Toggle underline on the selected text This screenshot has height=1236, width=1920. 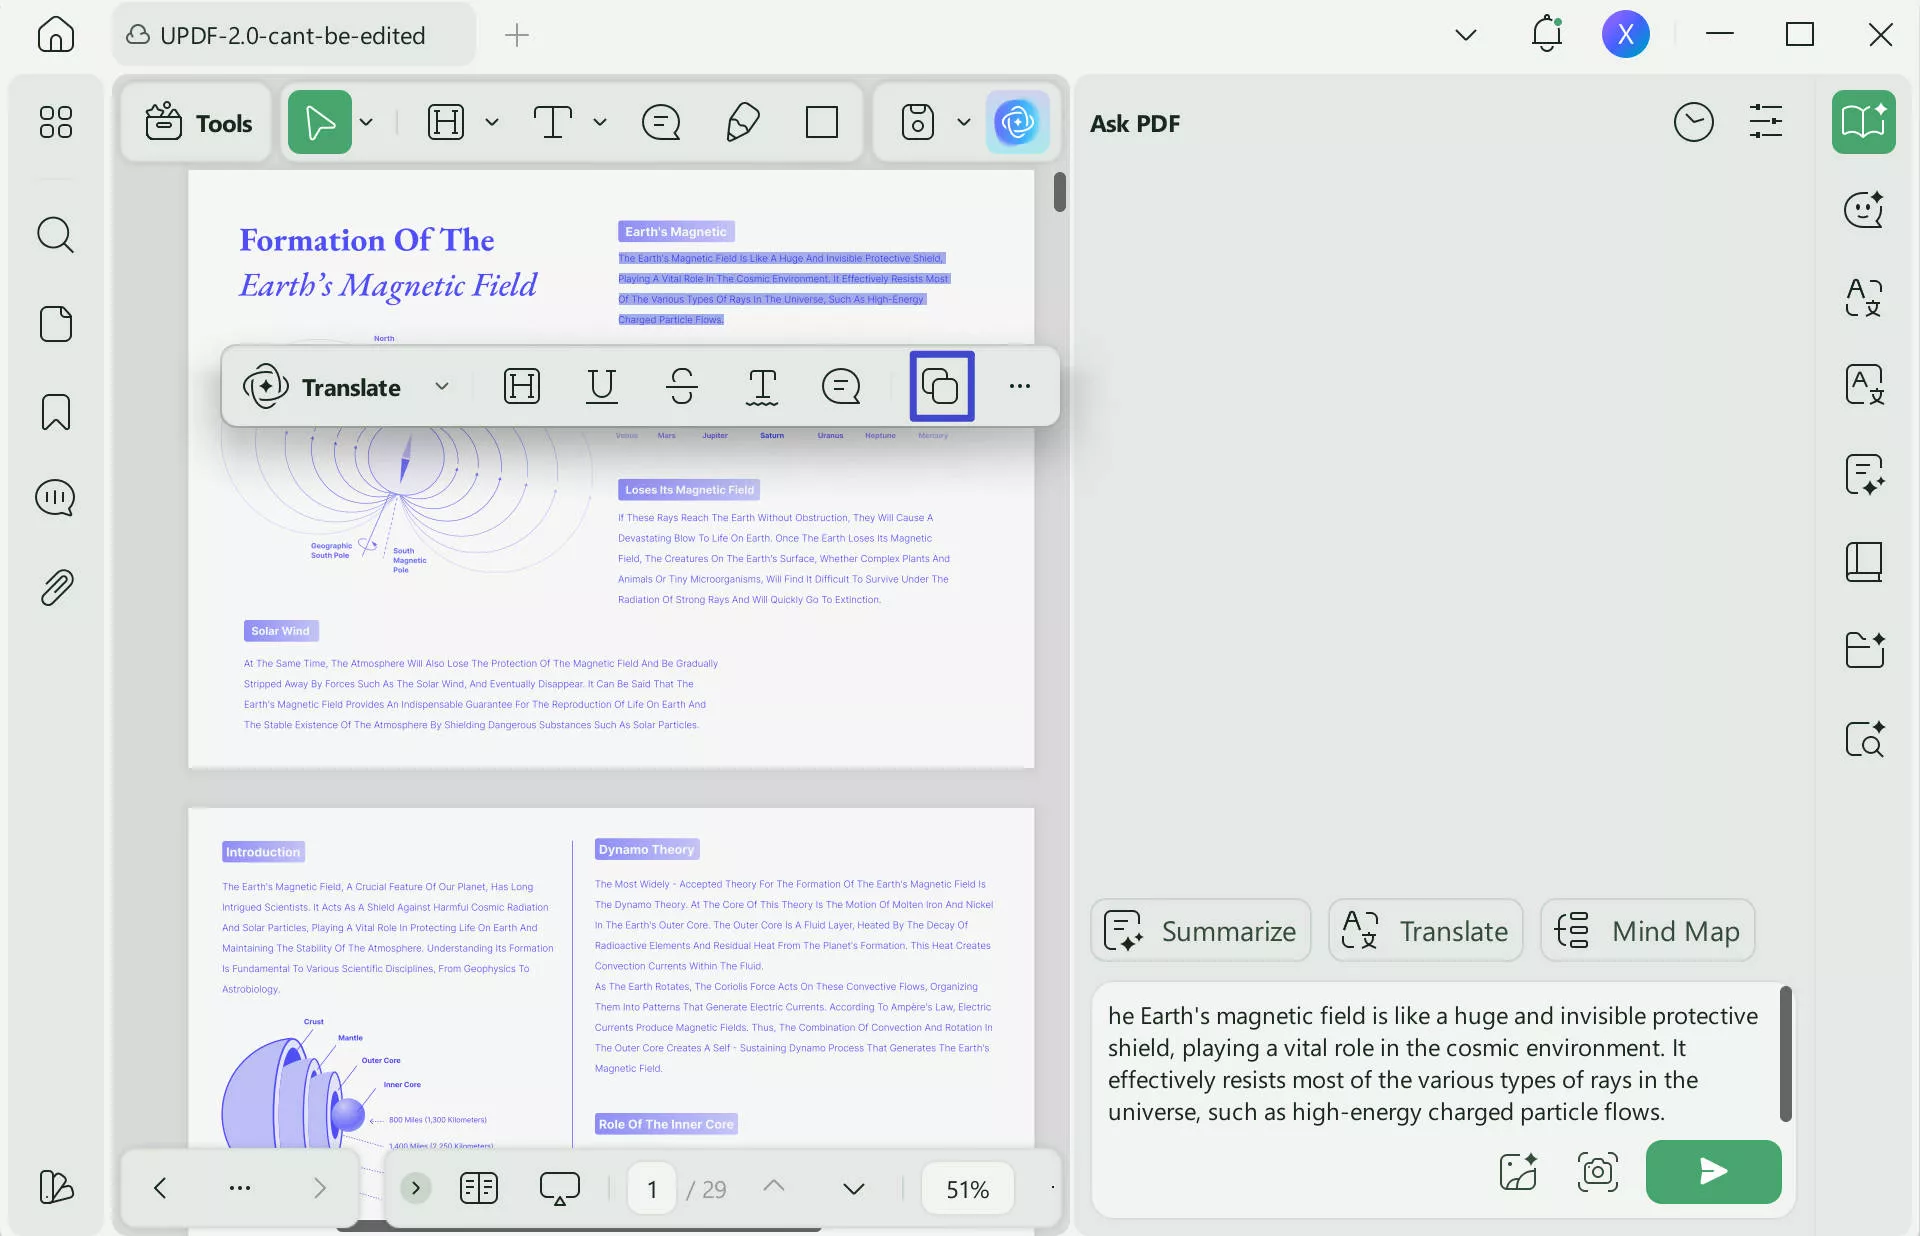(x=601, y=386)
